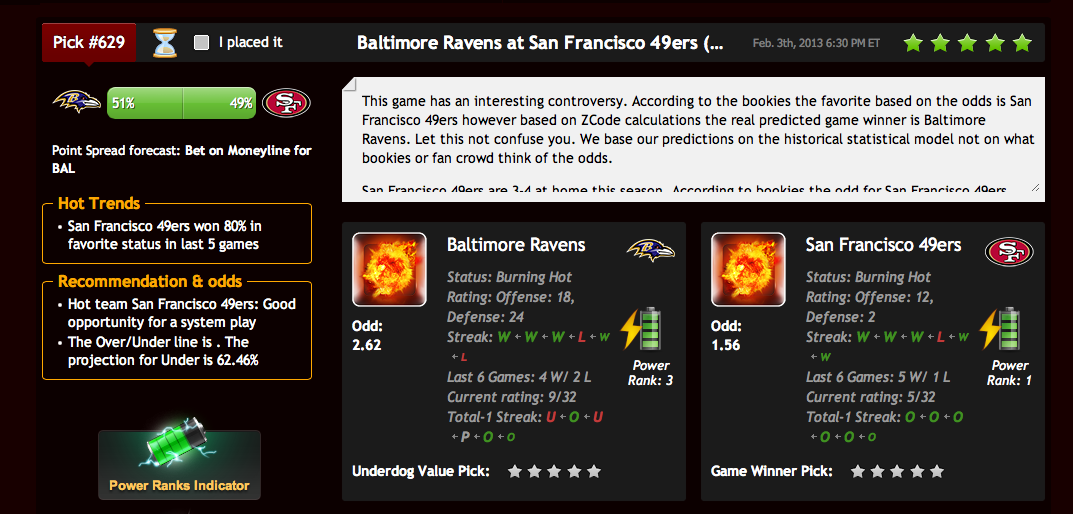Click the Pick #629 badge
Screen dimensions: 1073x514
[x=89, y=42]
